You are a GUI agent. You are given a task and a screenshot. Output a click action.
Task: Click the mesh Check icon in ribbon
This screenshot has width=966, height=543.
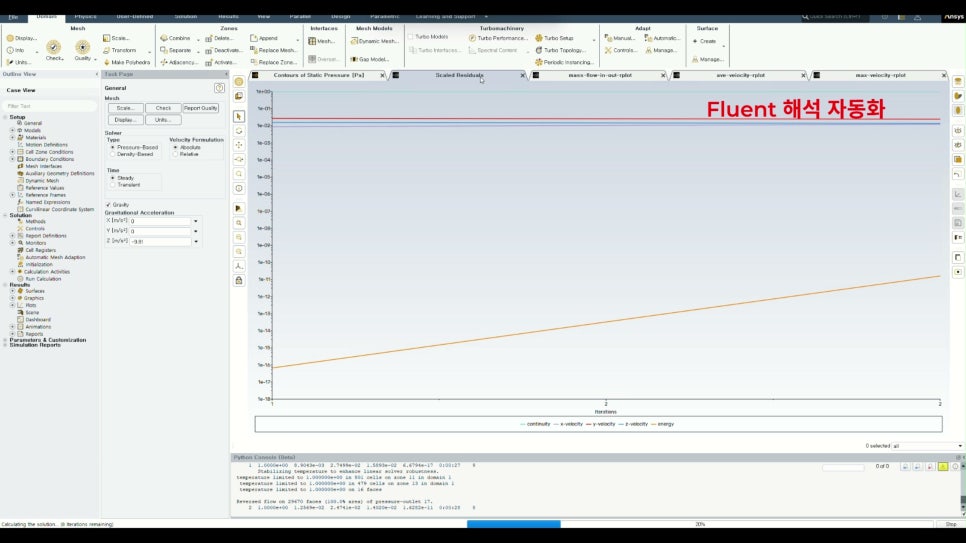click(x=54, y=47)
